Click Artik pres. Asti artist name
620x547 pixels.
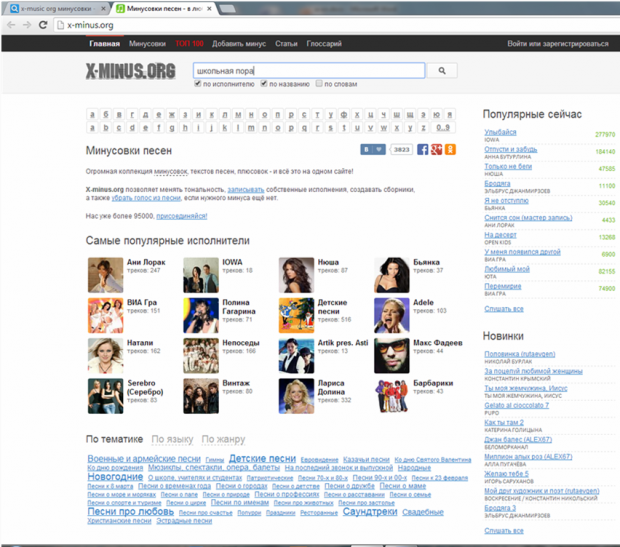point(343,343)
